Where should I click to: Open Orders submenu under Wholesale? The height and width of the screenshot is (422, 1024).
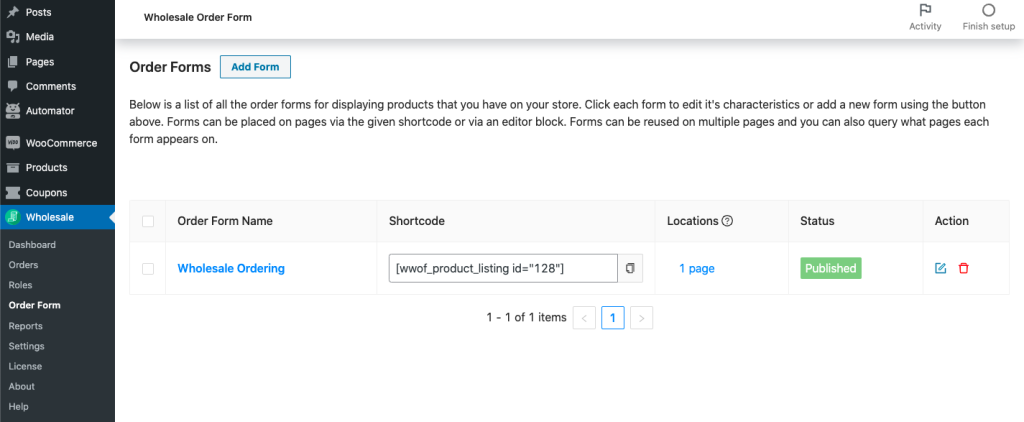(x=24, y=265)
